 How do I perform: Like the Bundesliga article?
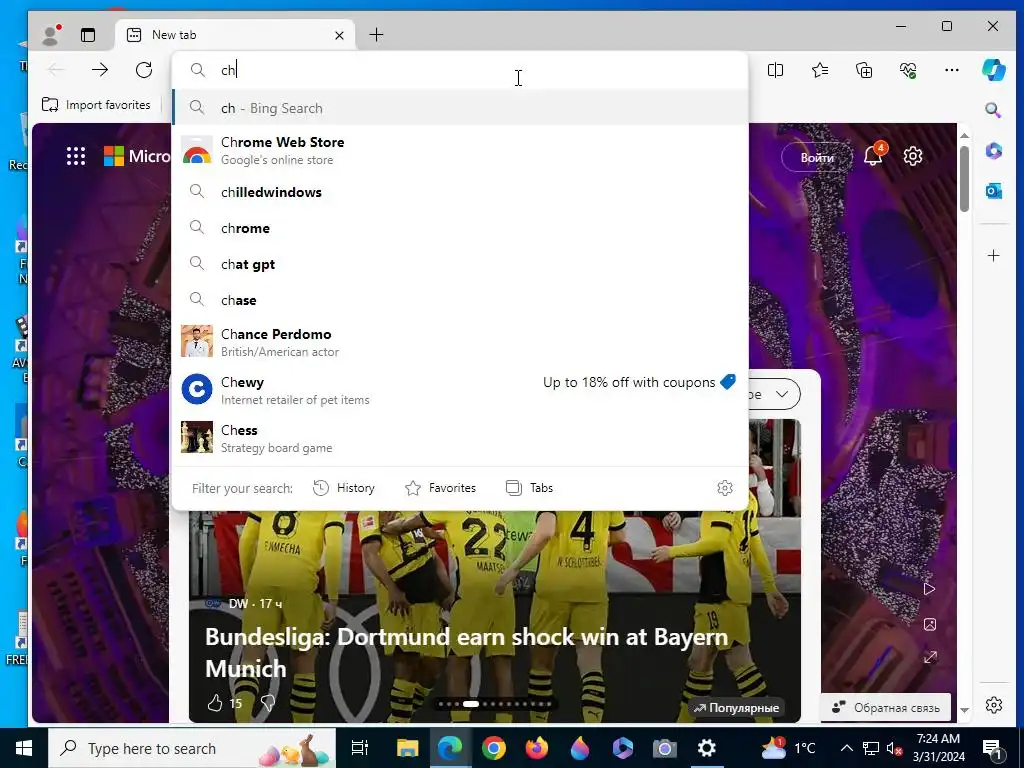click(215, 703)
